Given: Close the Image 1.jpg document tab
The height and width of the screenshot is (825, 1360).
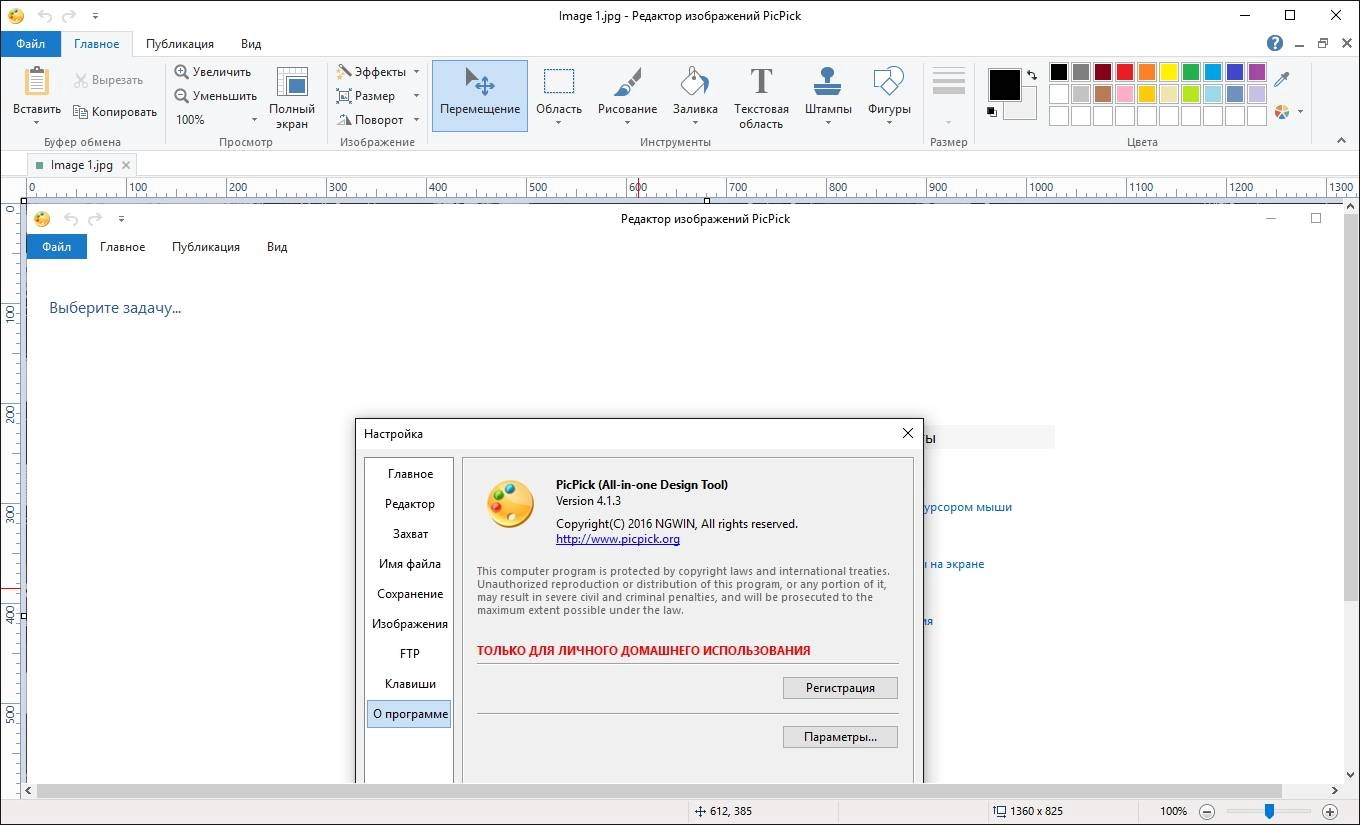Looking at the screenshot, I should point(126,165).
